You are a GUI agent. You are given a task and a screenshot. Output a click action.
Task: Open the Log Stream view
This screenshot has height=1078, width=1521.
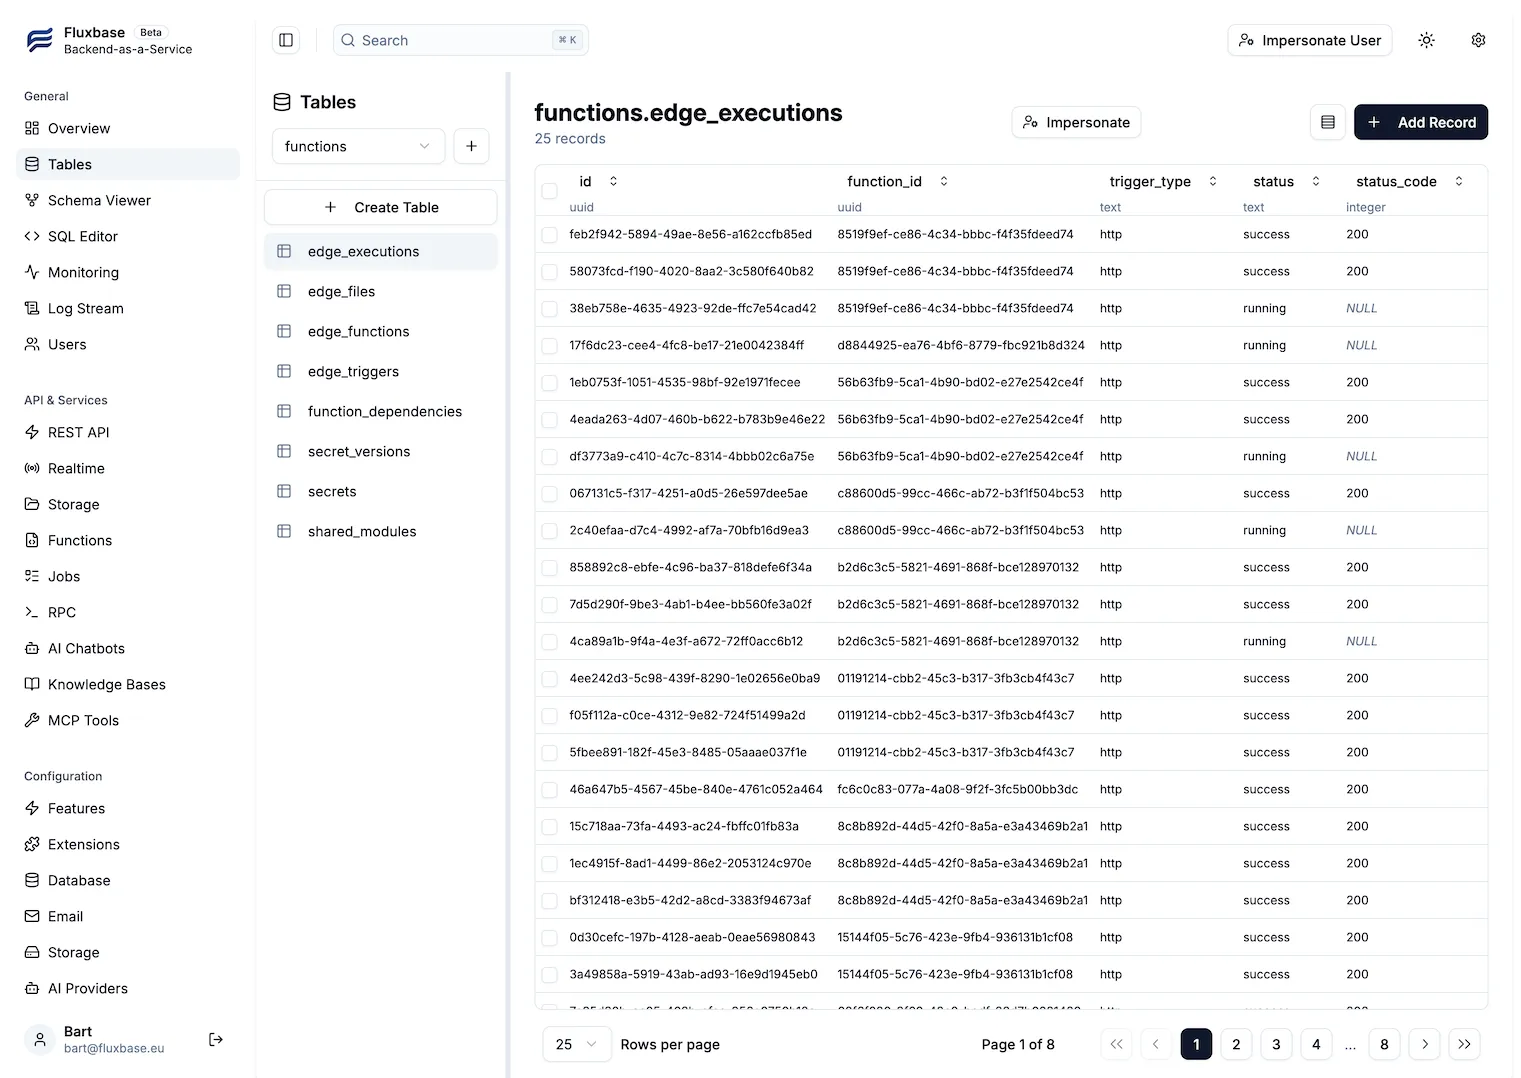point(85,308)
